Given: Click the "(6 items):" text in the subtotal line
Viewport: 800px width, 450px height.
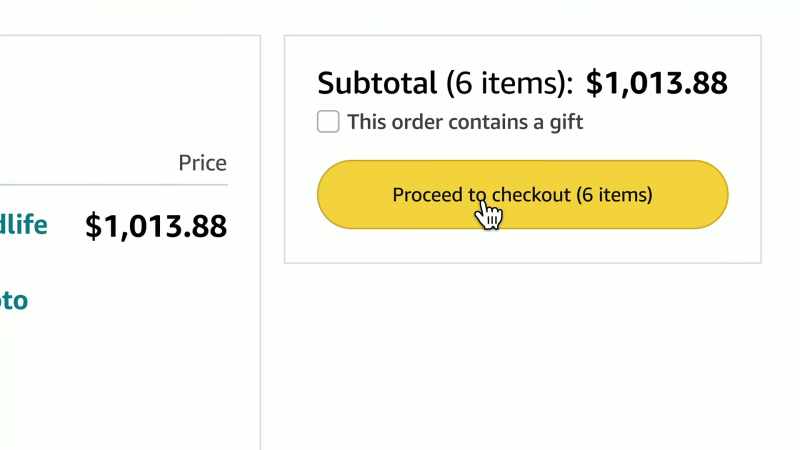Looking at the screenshot, I should [509, 83].
